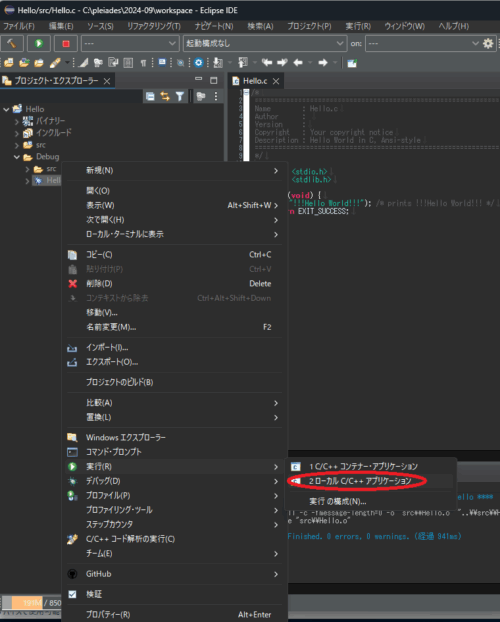This screenshot has height=622, width=500.
Task: Open the ソース(S) menu
Action: point(100,26)
